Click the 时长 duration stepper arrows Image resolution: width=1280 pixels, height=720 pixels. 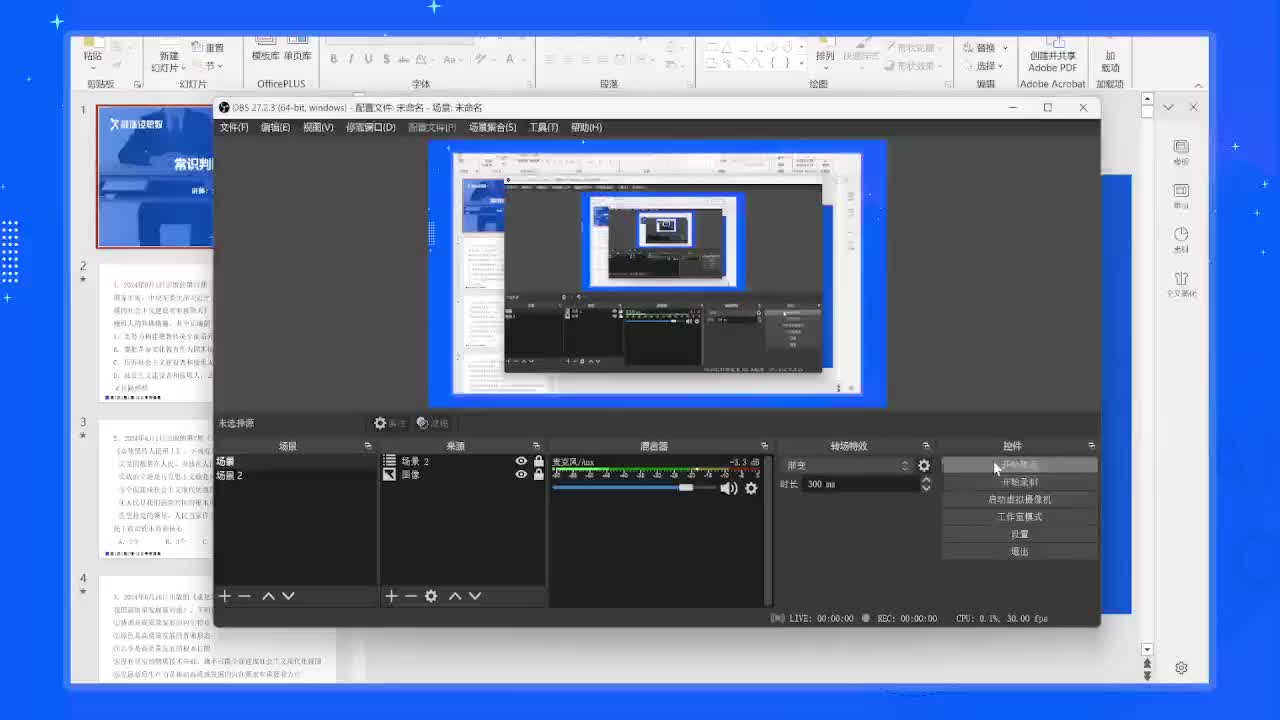[x=926, y=484]
